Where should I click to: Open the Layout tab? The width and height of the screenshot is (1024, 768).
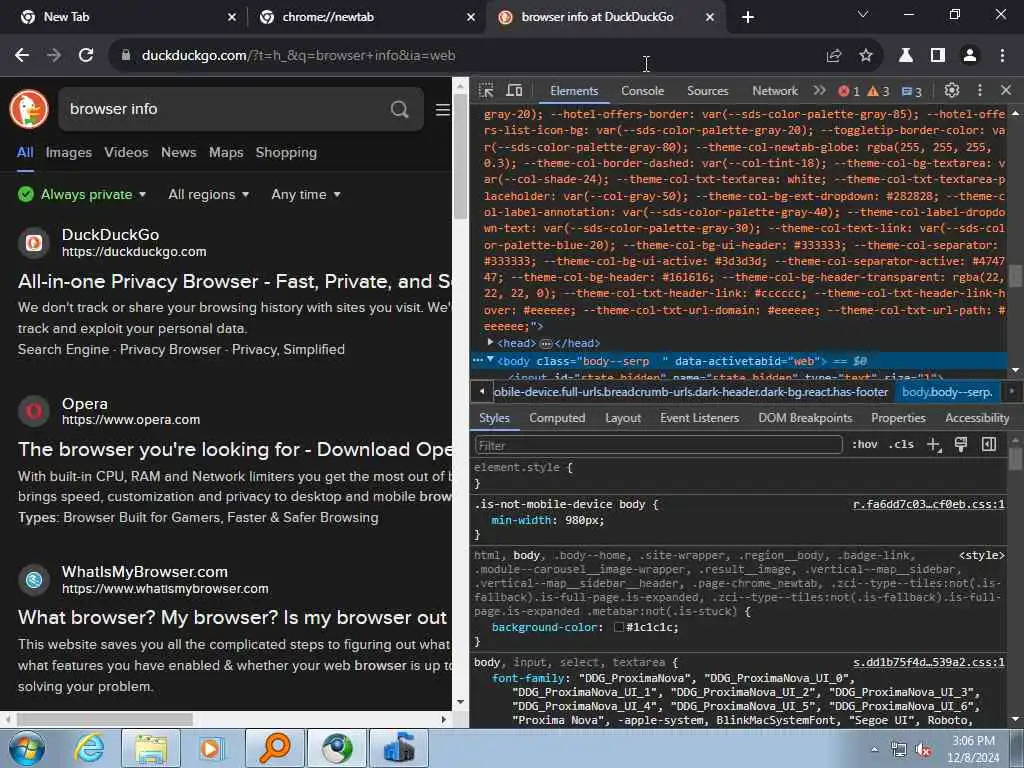pyautogui.click(x=622, y=418)
